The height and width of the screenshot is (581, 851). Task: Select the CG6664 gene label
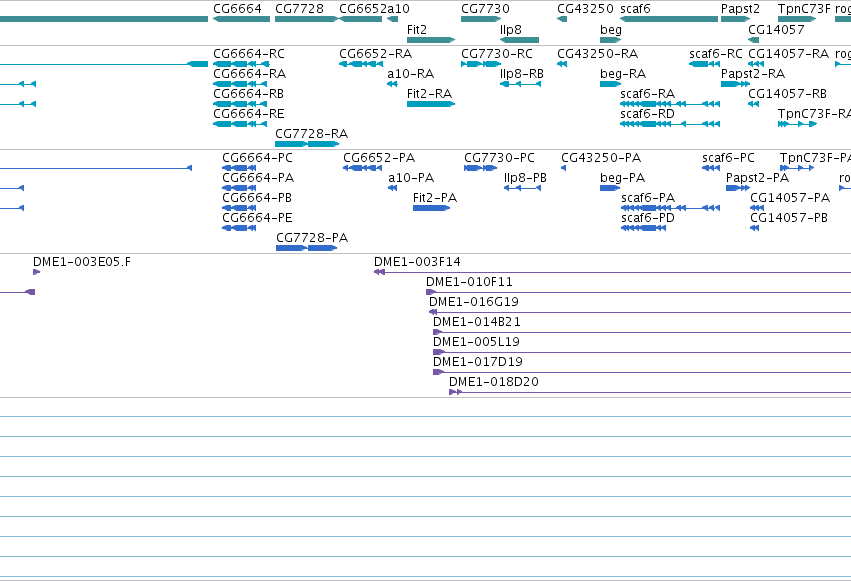point(237,9)
